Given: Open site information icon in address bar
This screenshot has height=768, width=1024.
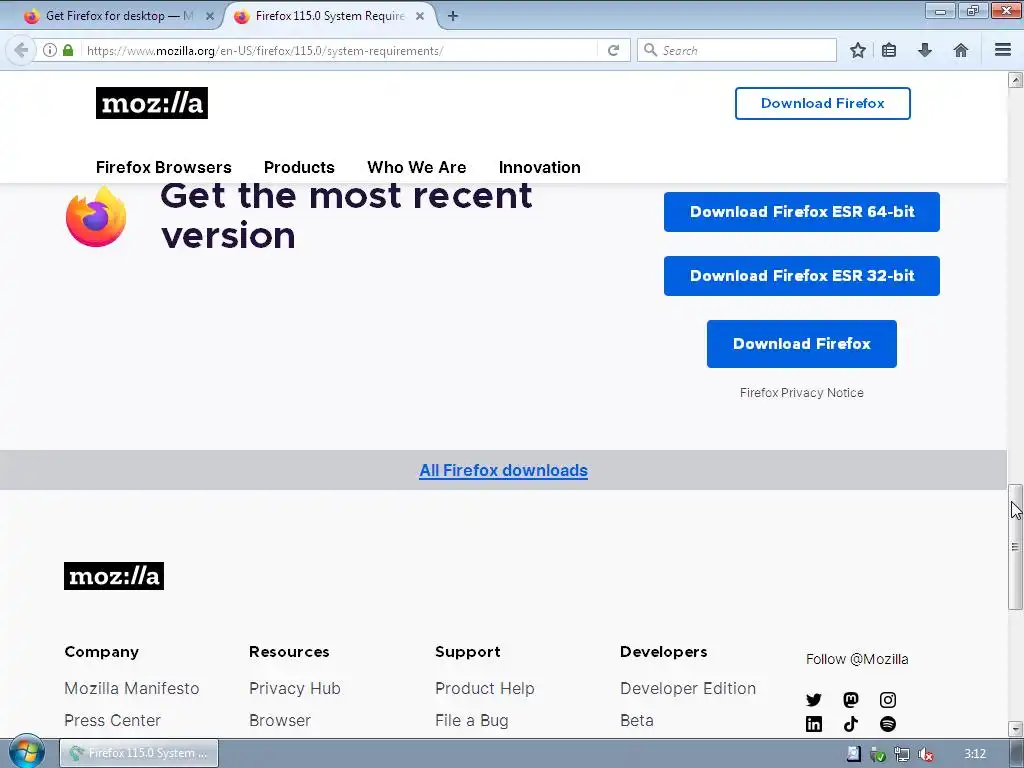Looking at the screenshot, I should [x=50, y=50].
